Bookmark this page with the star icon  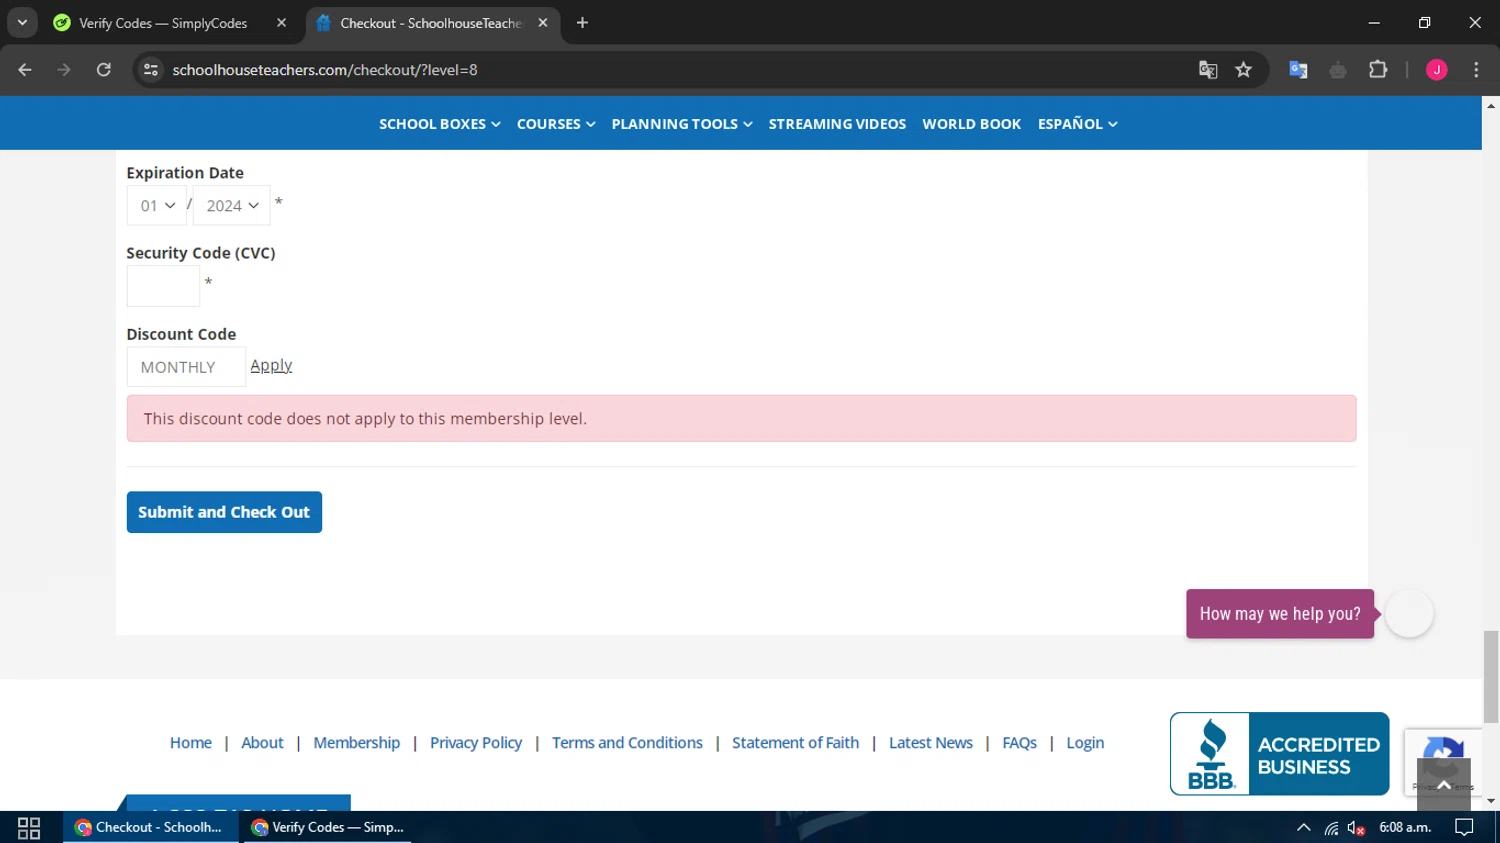(1243, 70)
